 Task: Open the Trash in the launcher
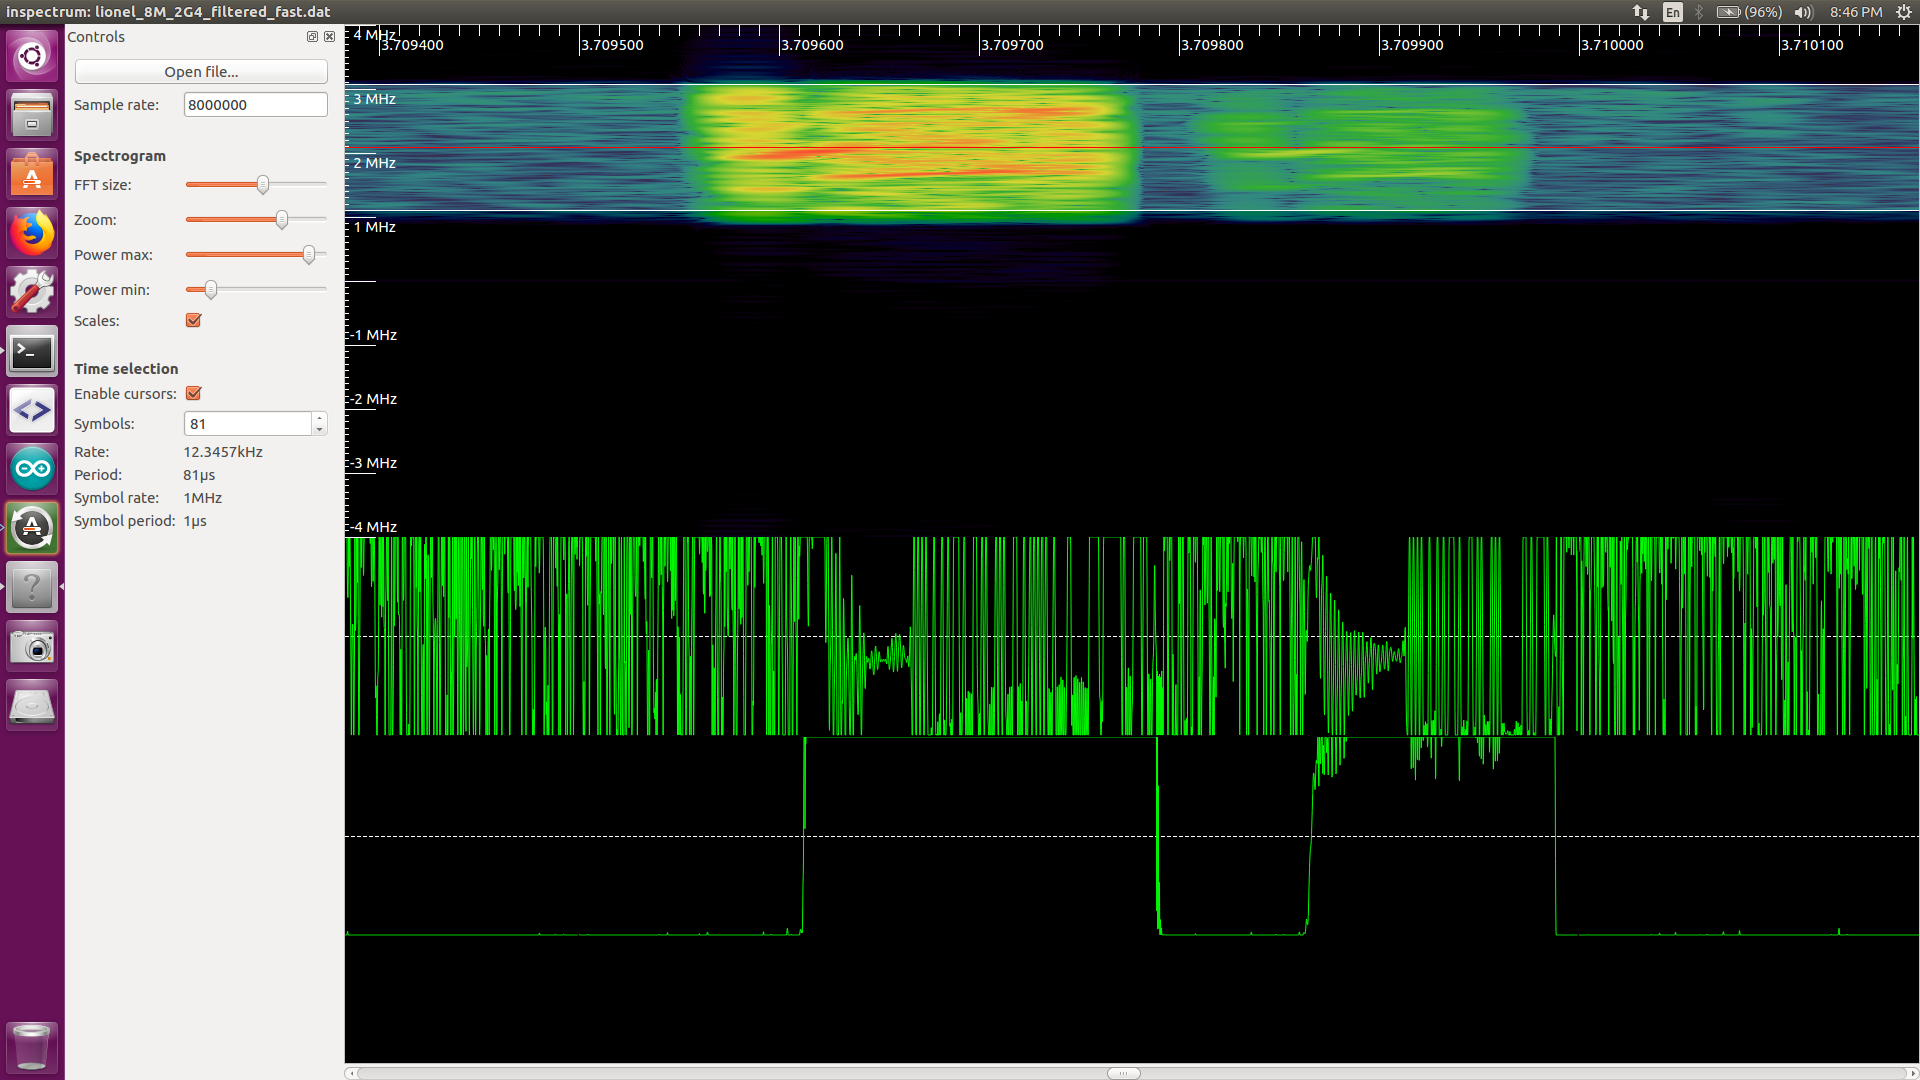(32, 1047)
